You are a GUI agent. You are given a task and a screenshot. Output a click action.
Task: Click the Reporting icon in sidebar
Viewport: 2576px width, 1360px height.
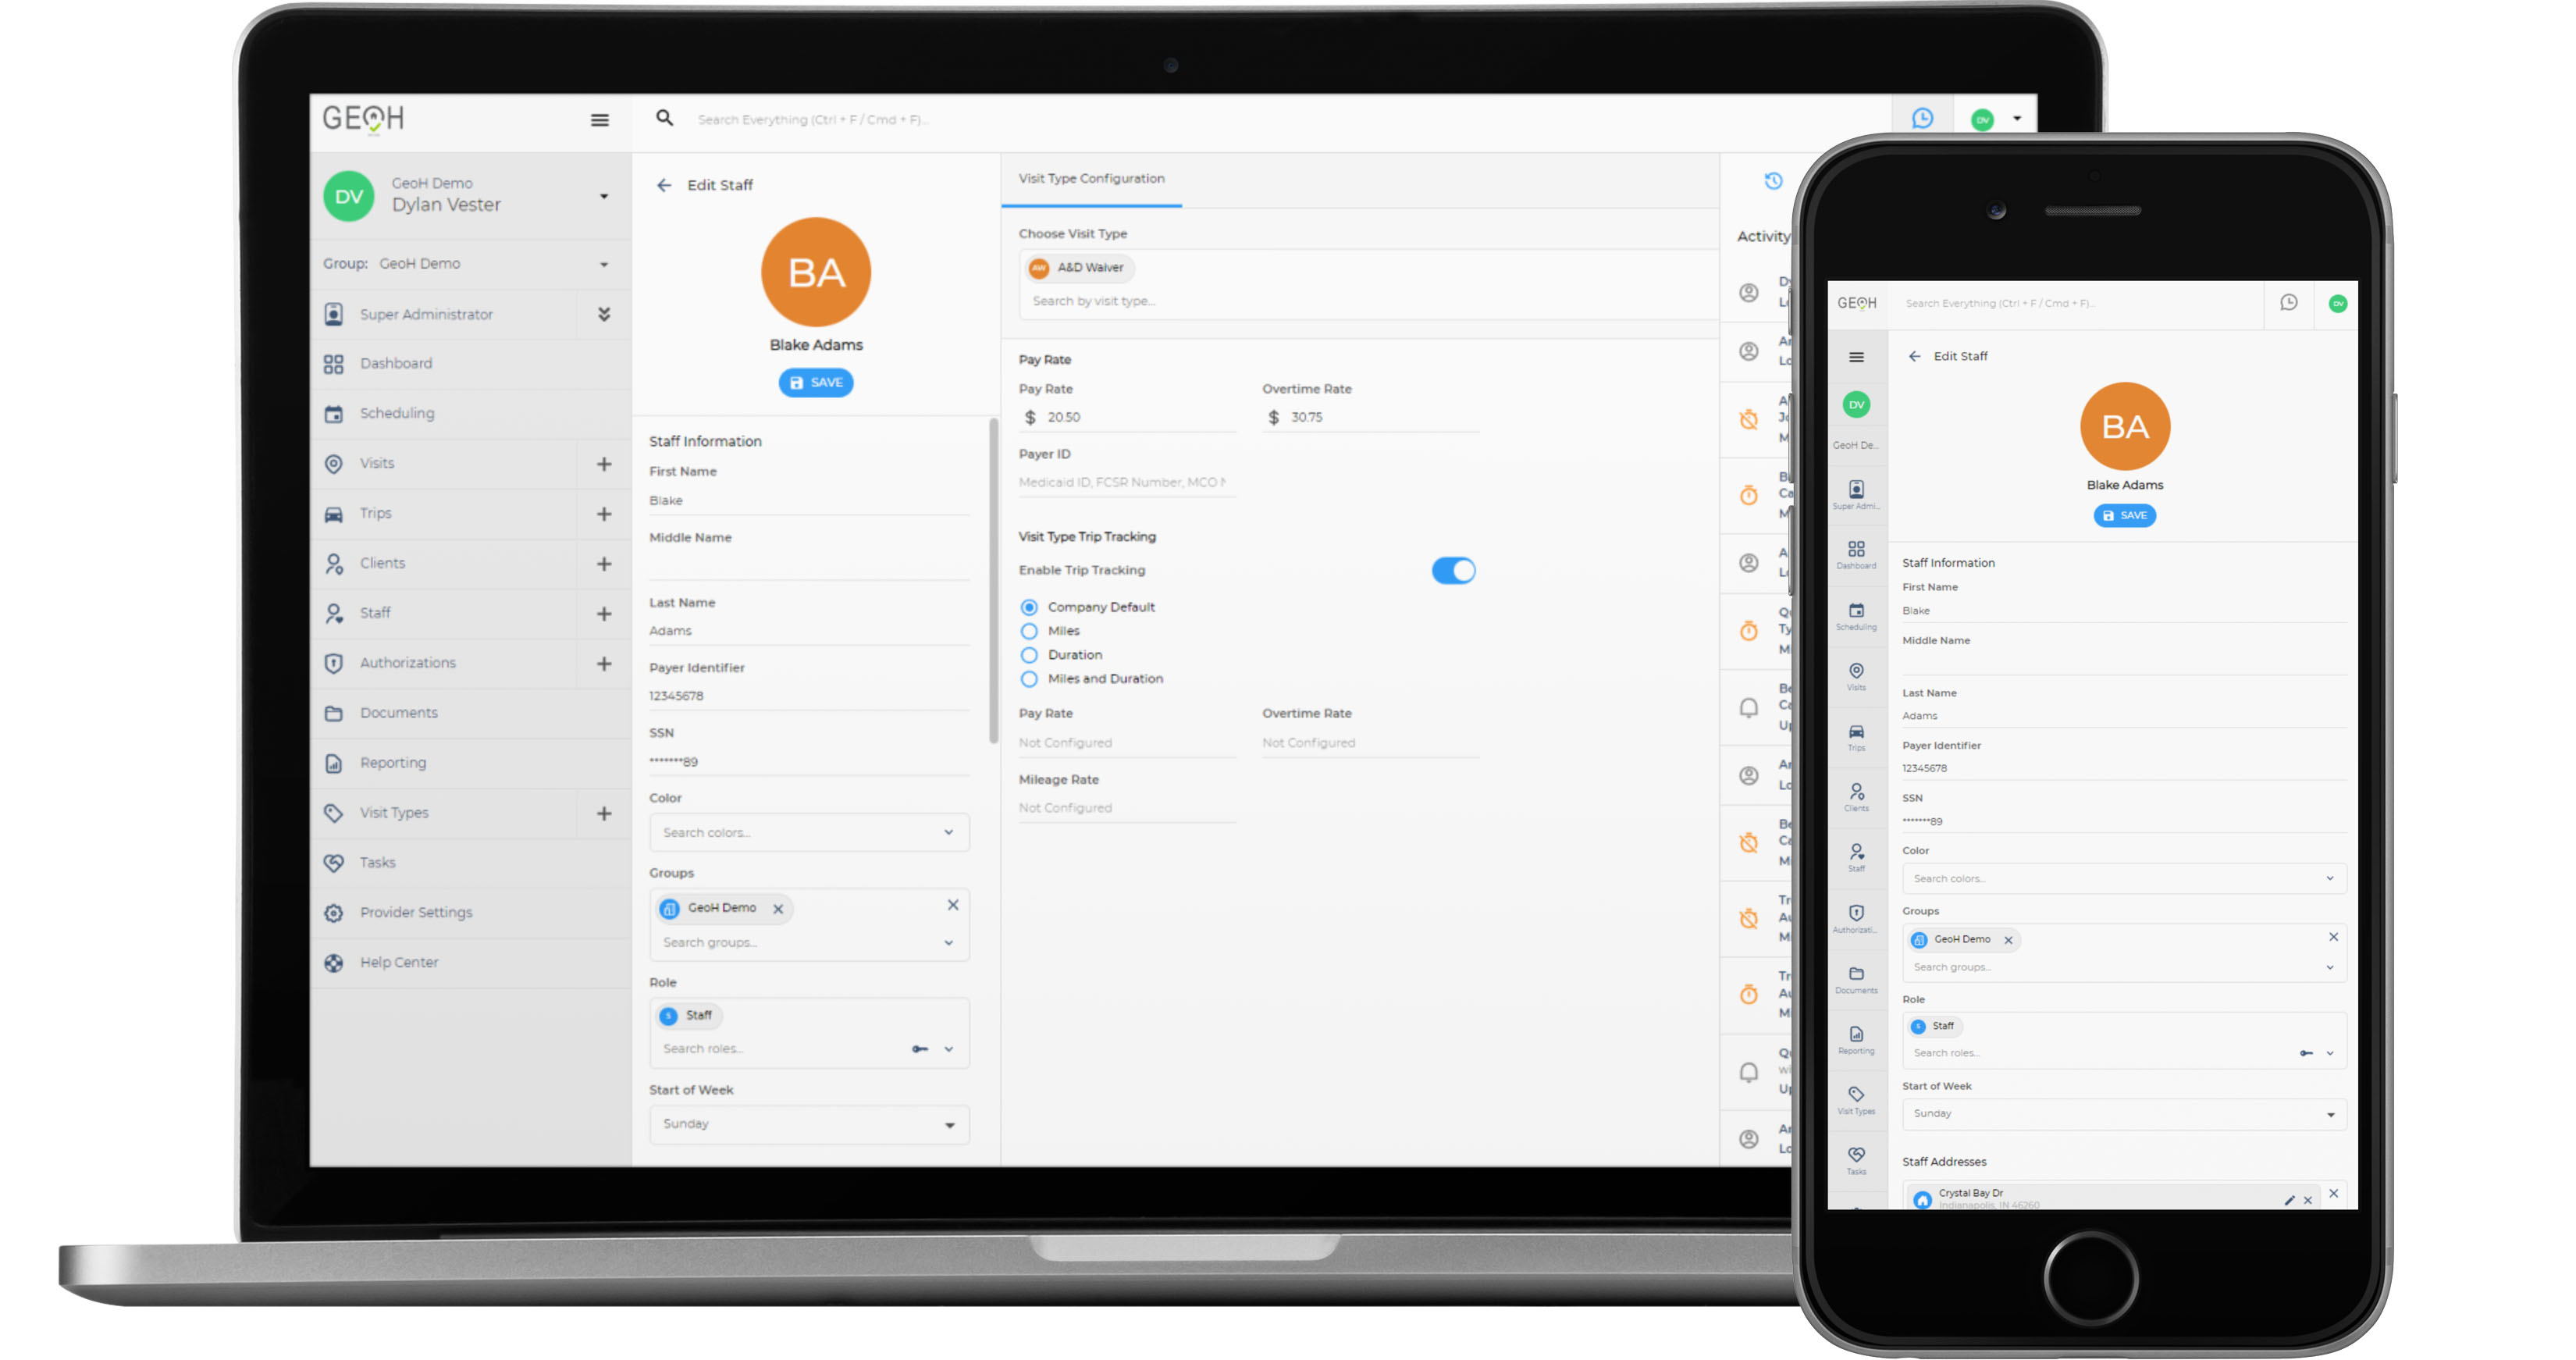tap(334, 762)
